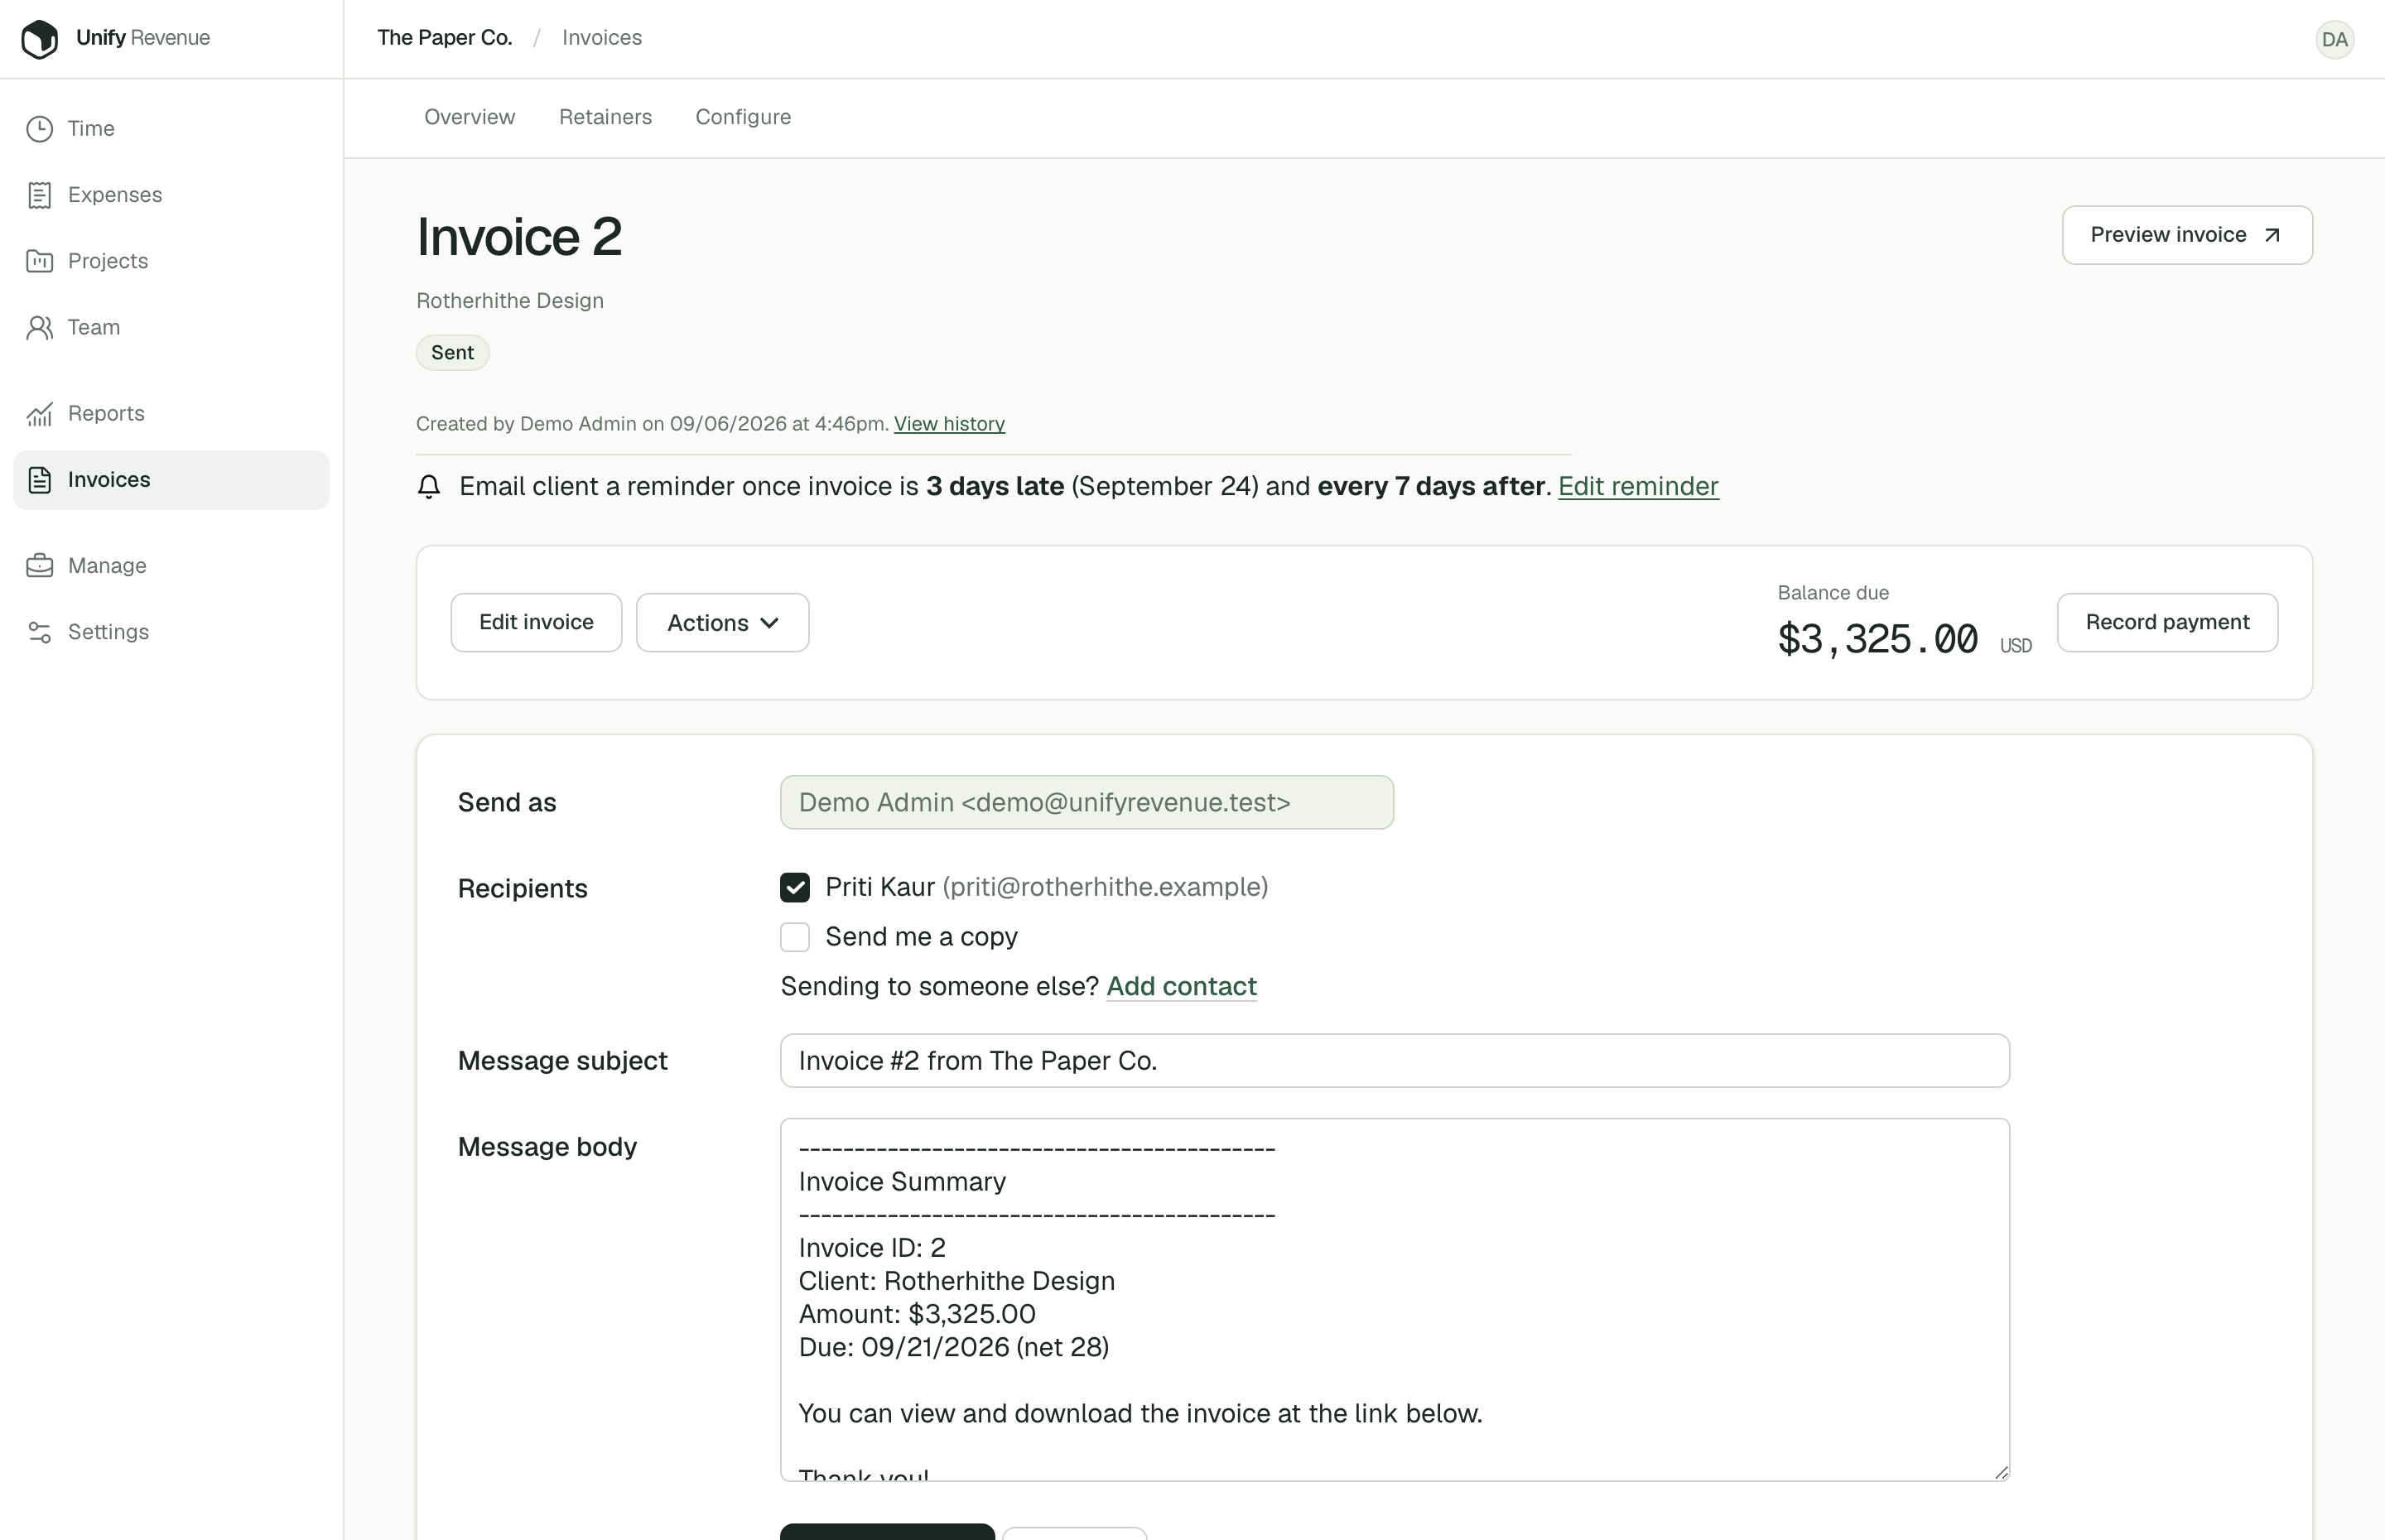The height and width of the screenshot is (1540, 2385).
Task: Click the Expenses receipt icon
Action: [39, 195]
